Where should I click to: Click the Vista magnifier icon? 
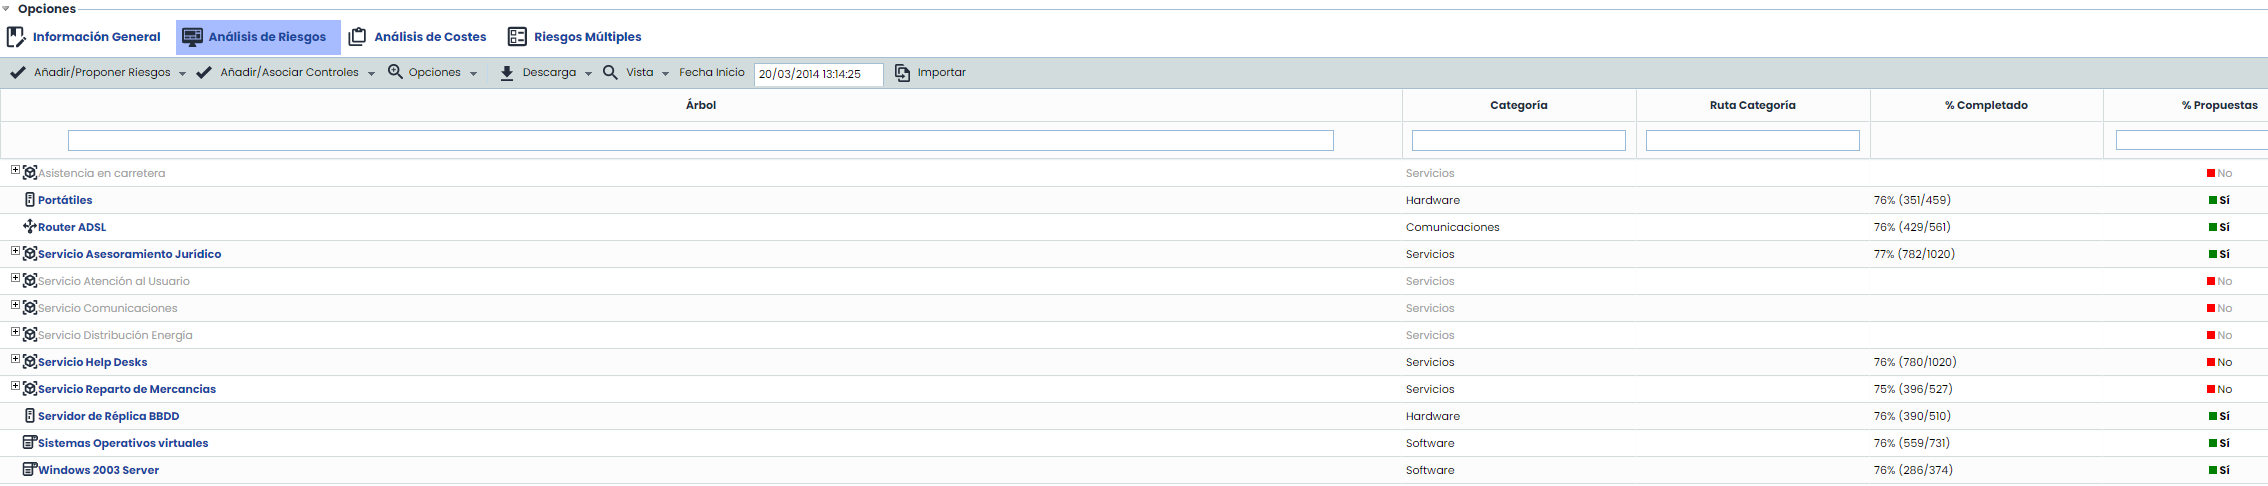tap(610, 72)
